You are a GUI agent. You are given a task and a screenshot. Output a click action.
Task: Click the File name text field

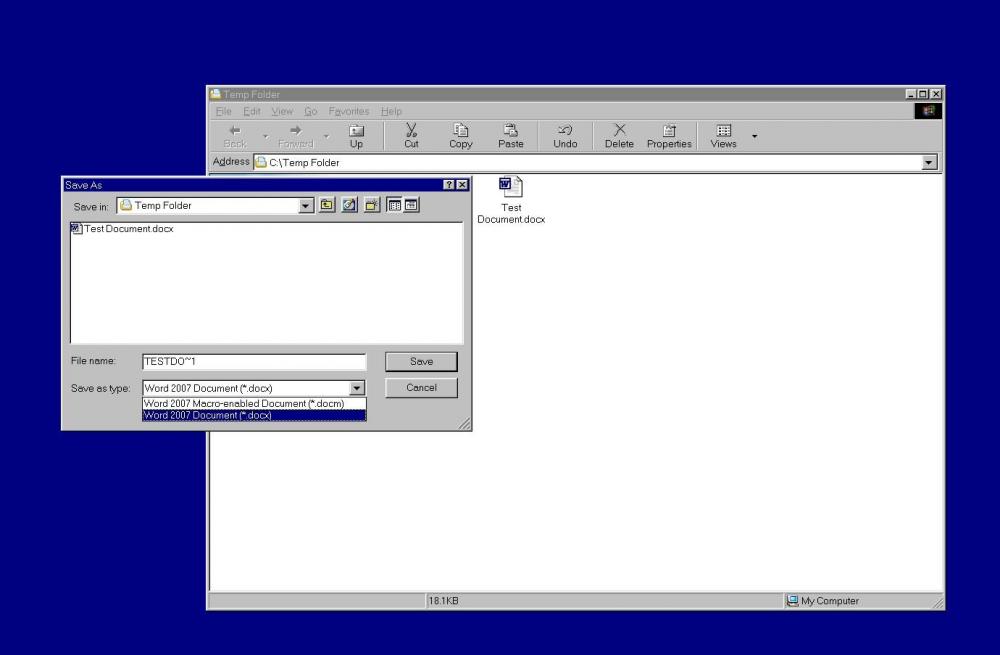254,361
